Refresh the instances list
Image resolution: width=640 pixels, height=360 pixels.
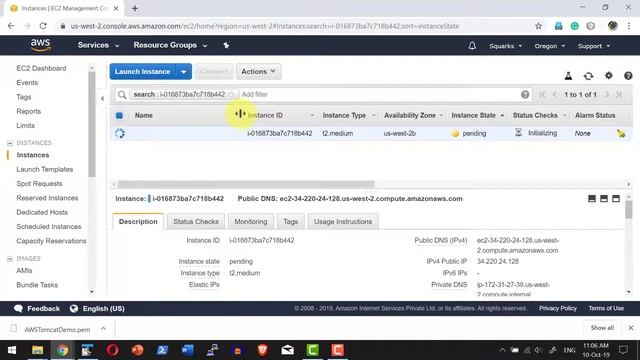click(x=588, y=76)
